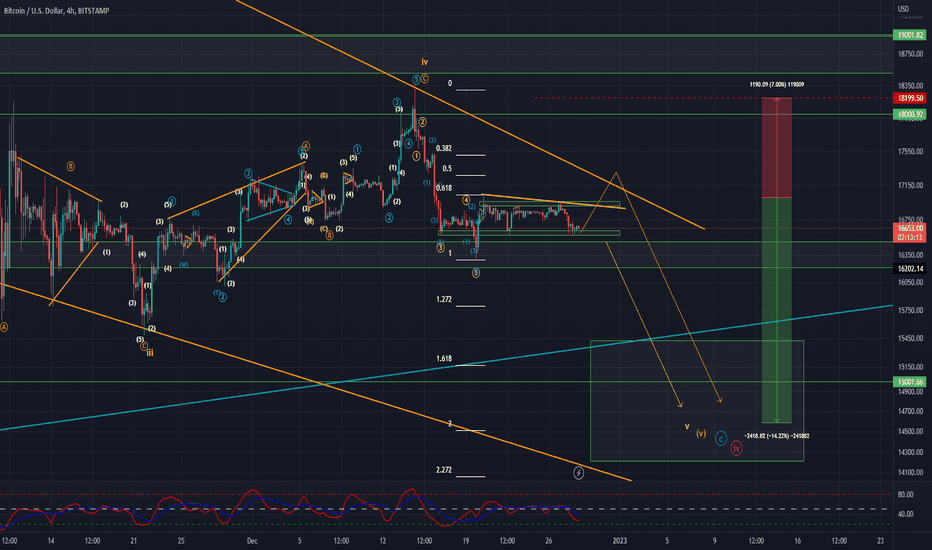Select the green 19001.82 price label

(x=910, y=35)
